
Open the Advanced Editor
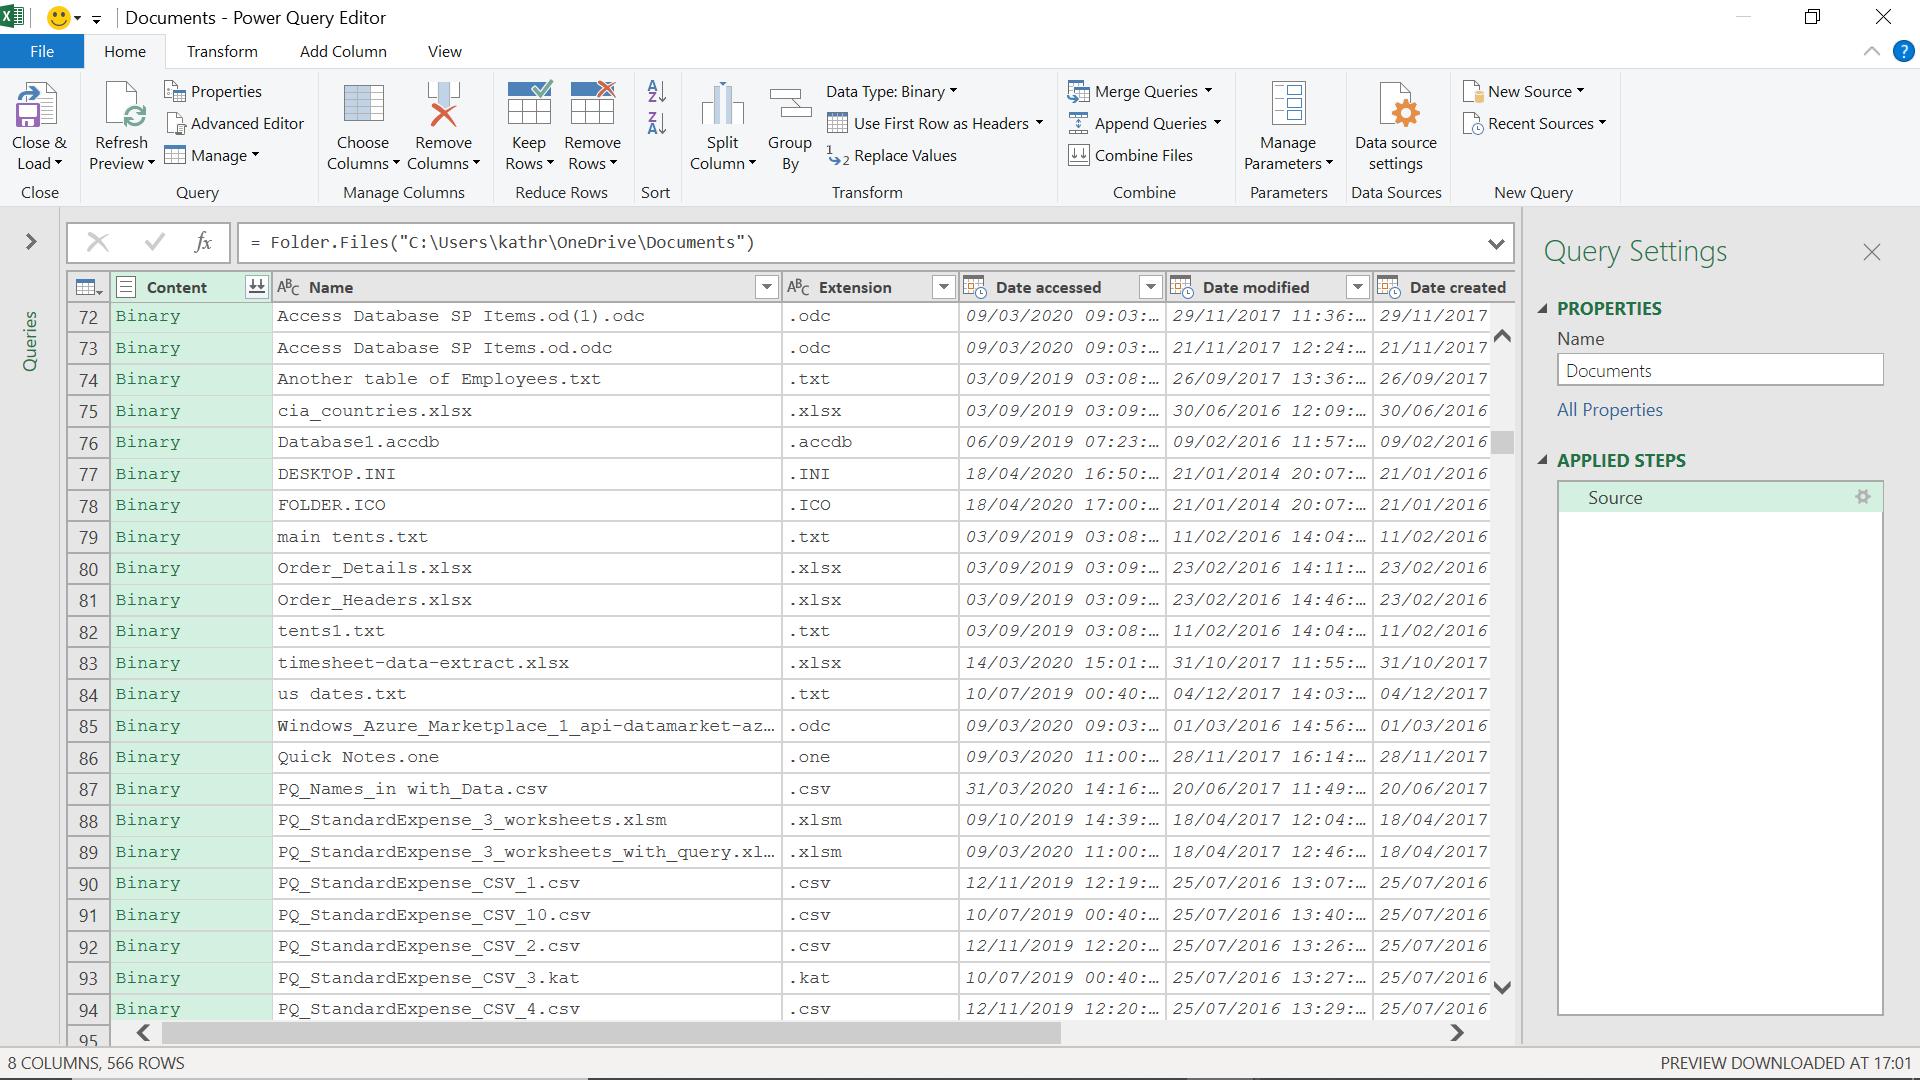[x=234, y=123]
